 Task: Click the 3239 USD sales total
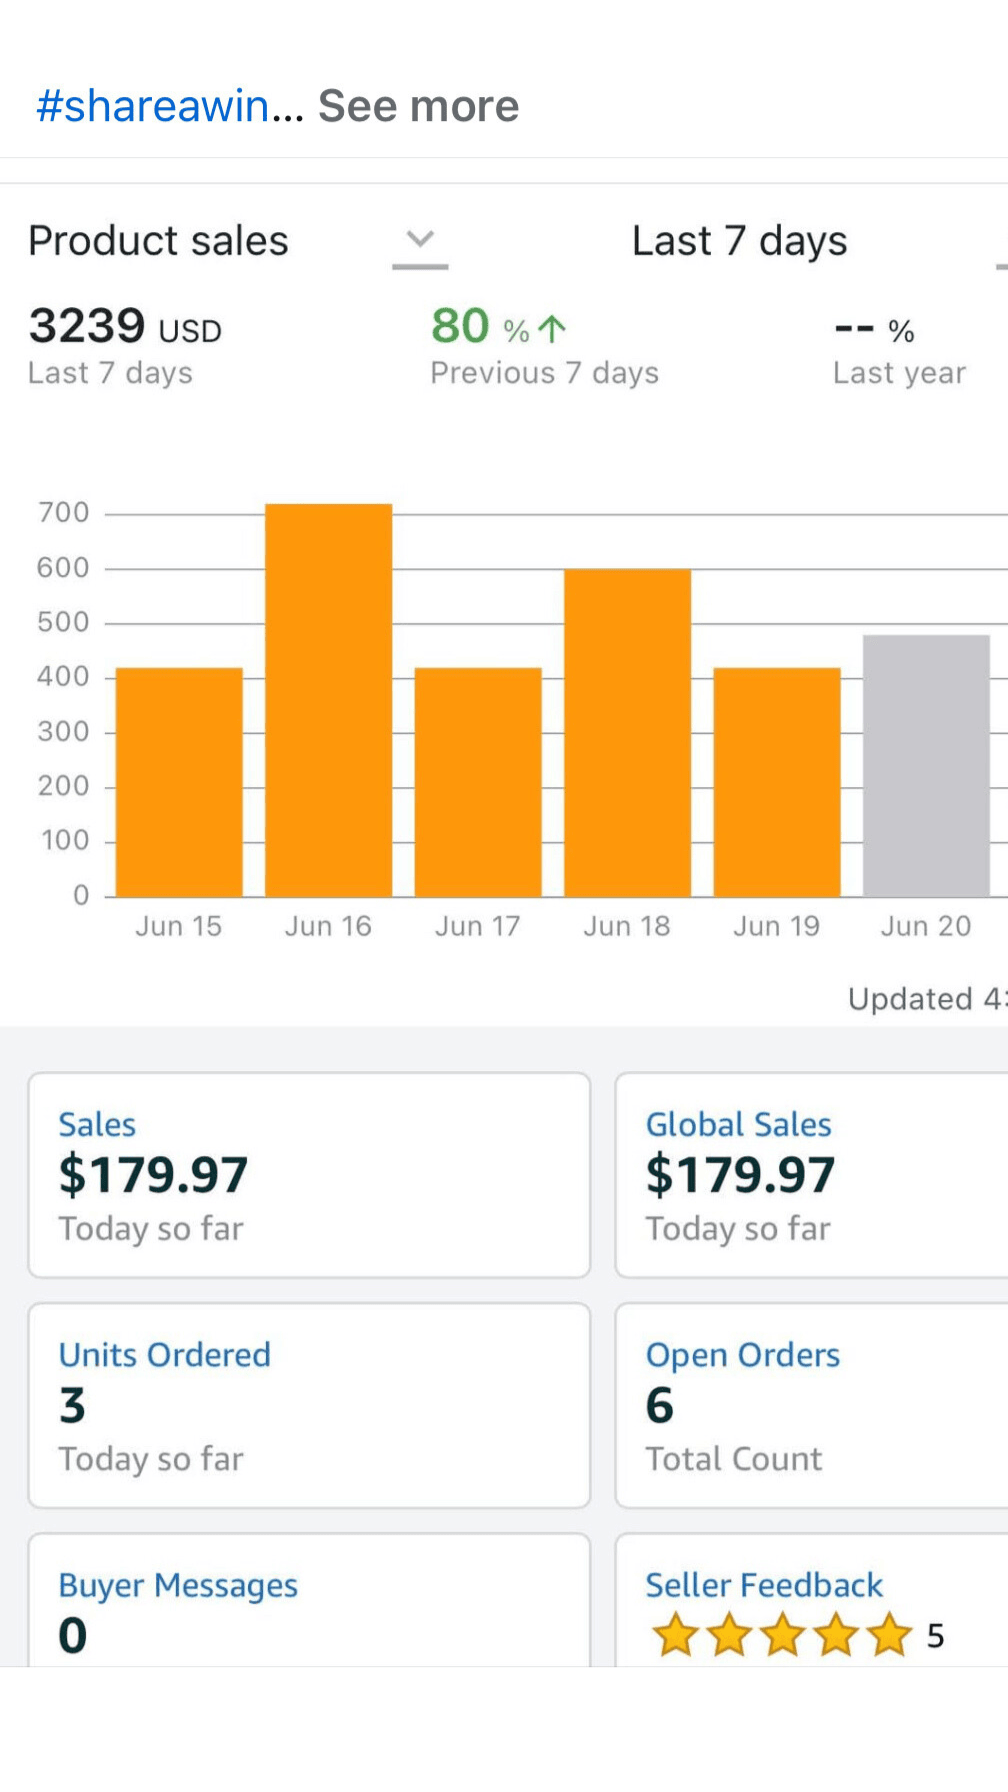(x=125, y=327)
